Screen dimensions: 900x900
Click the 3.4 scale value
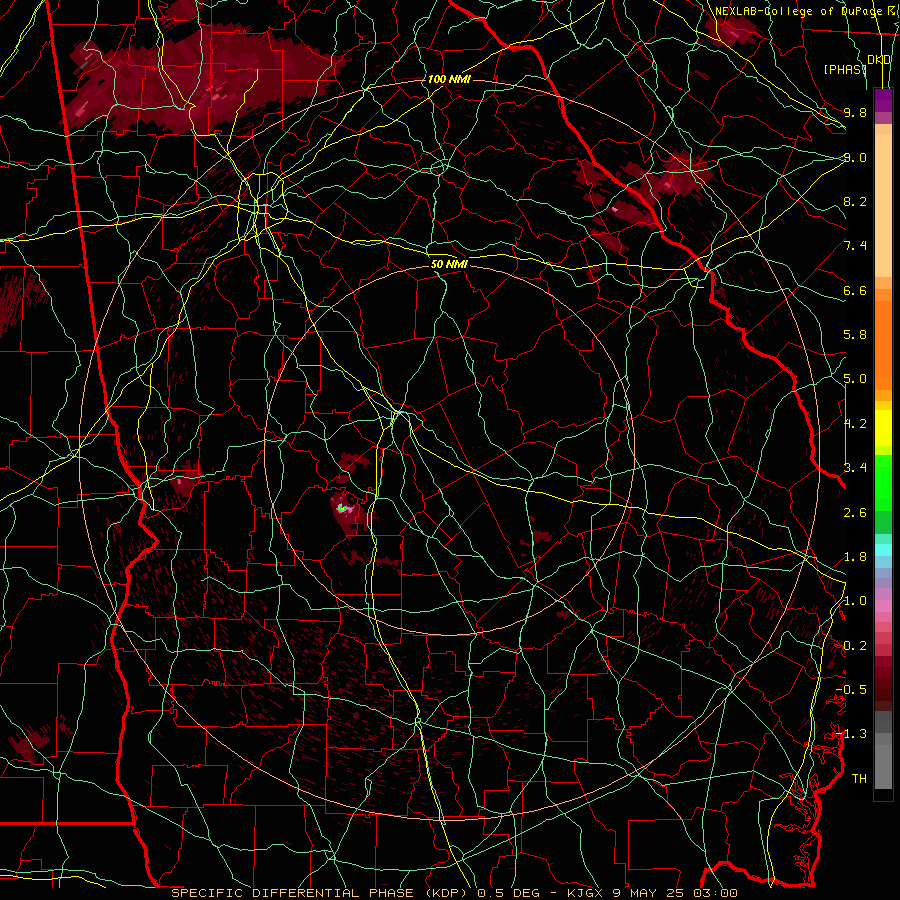click(855, 468)
